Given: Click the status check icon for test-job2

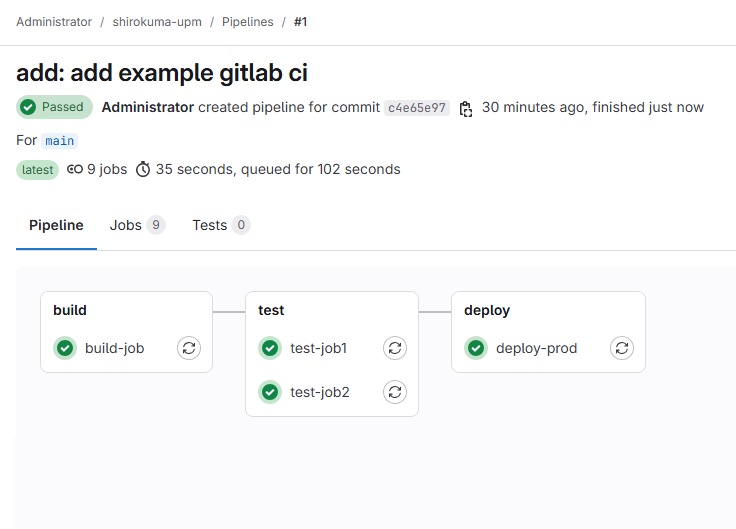Looking at the screenshot, I should [x=270, y=392].
